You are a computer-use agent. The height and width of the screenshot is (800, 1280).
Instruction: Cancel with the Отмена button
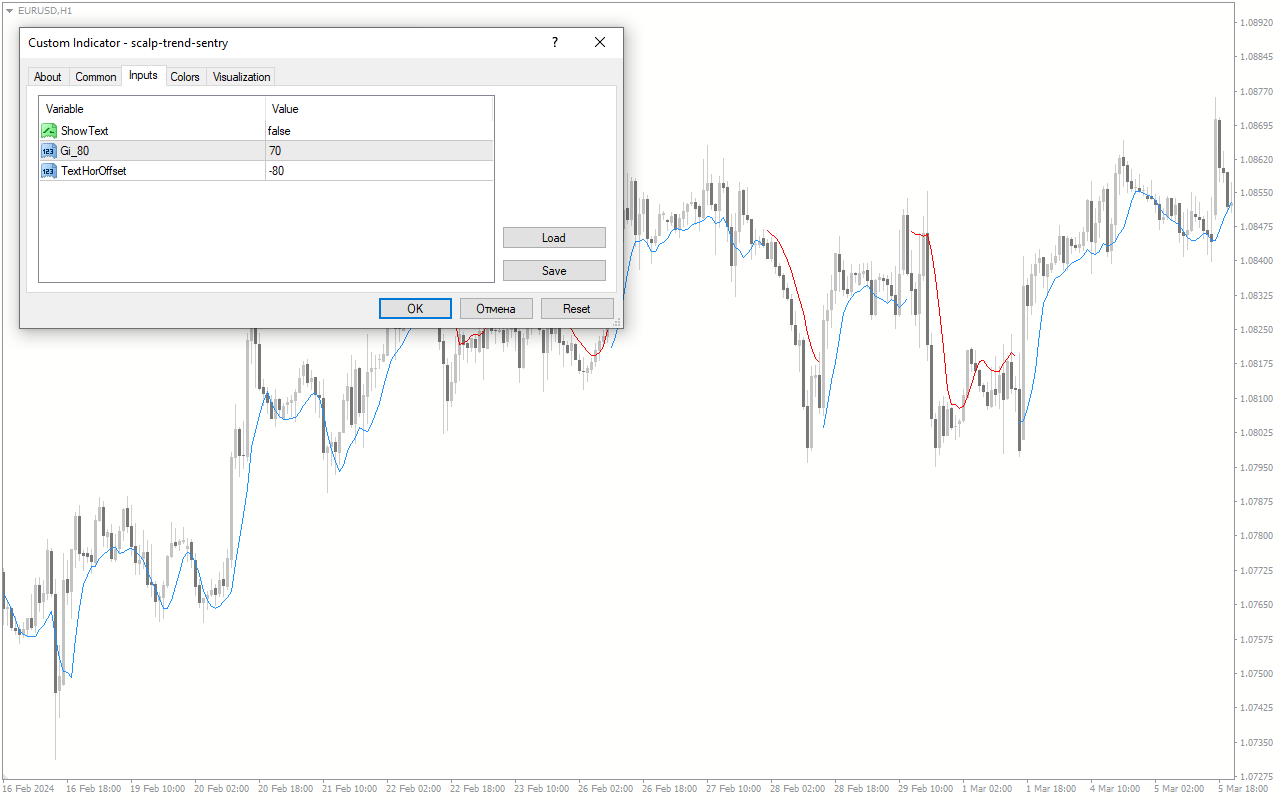496,309
